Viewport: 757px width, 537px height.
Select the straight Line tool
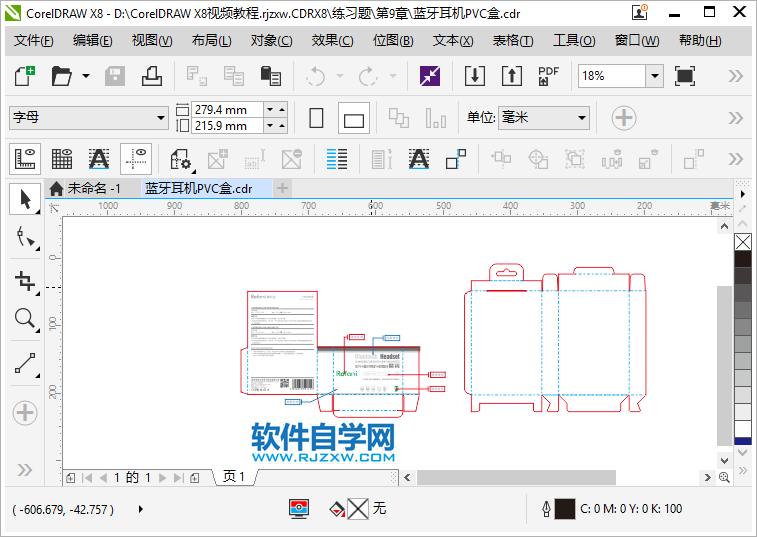(x=25, y=364)
